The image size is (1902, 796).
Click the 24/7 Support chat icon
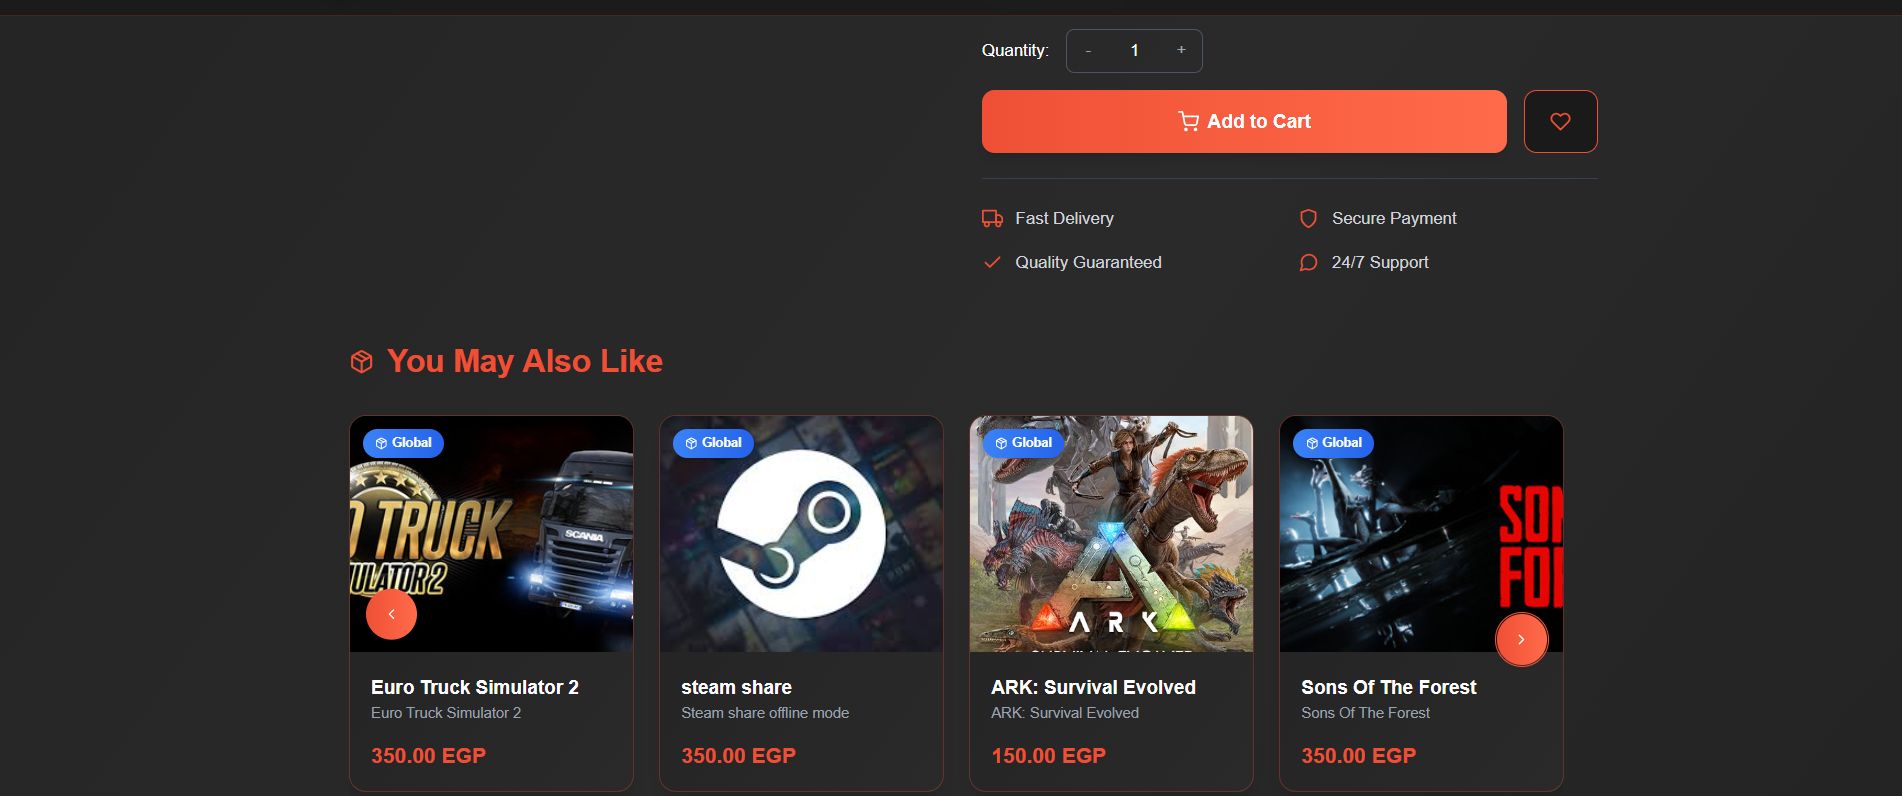(x=1308, y=262)
